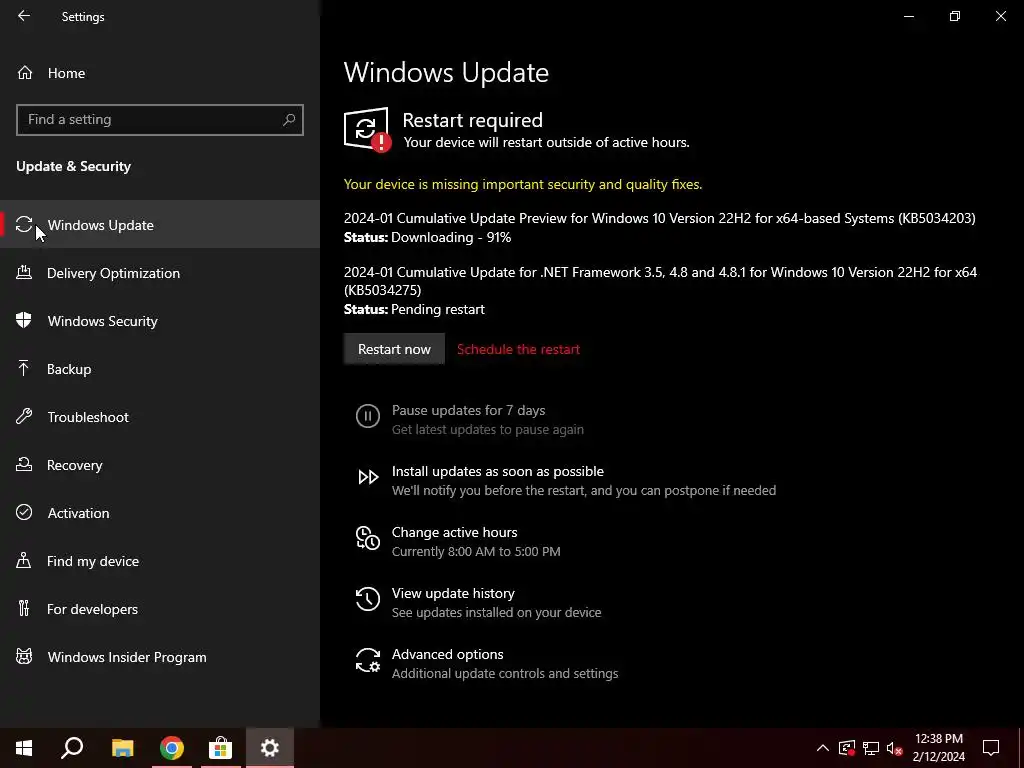Click the Windows Insider Program label
The height and width of the screenshot is (768, 1024).
pos(127,657)
